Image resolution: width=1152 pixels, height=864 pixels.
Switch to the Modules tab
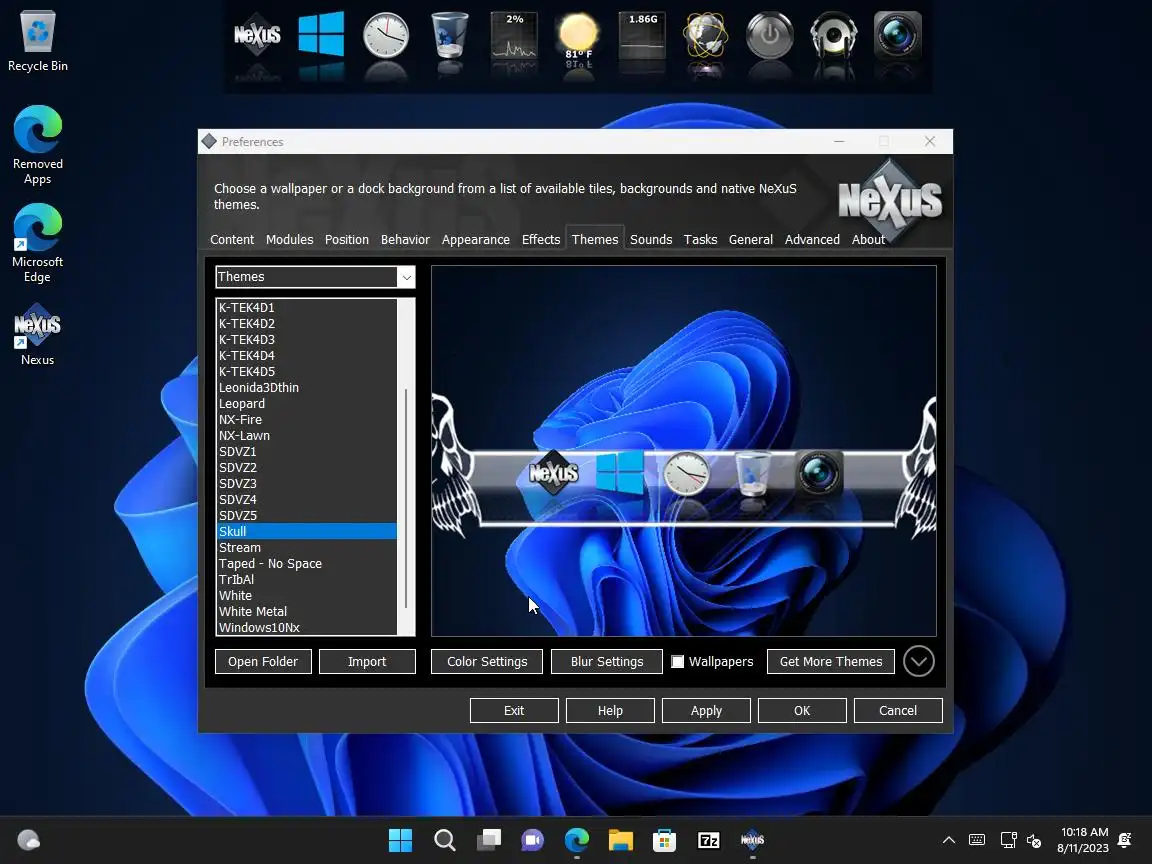click(289, 240)
